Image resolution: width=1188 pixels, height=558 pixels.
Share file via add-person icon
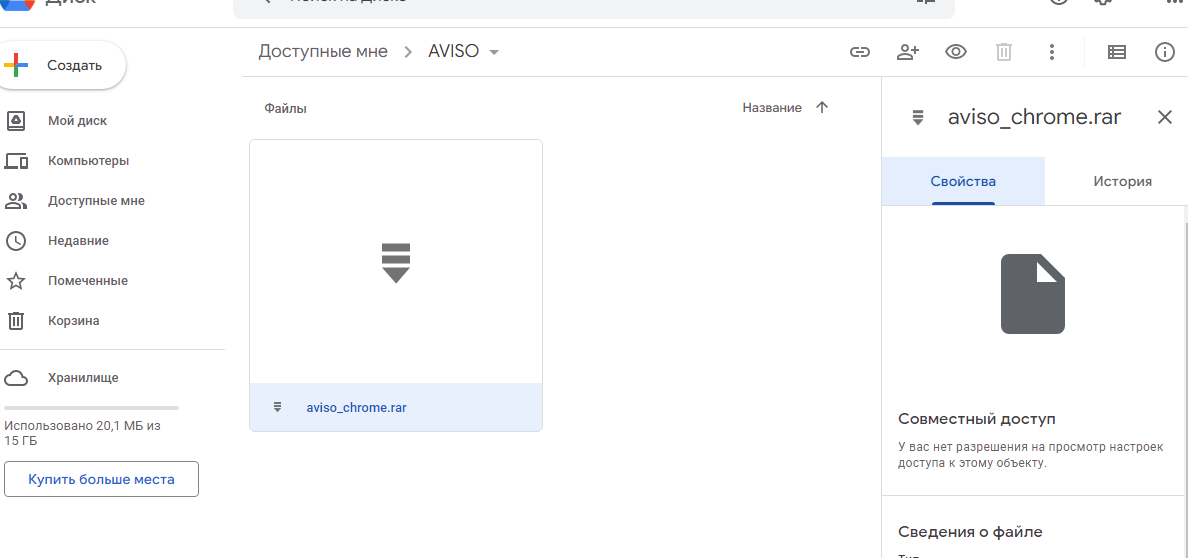pos(908,52)
